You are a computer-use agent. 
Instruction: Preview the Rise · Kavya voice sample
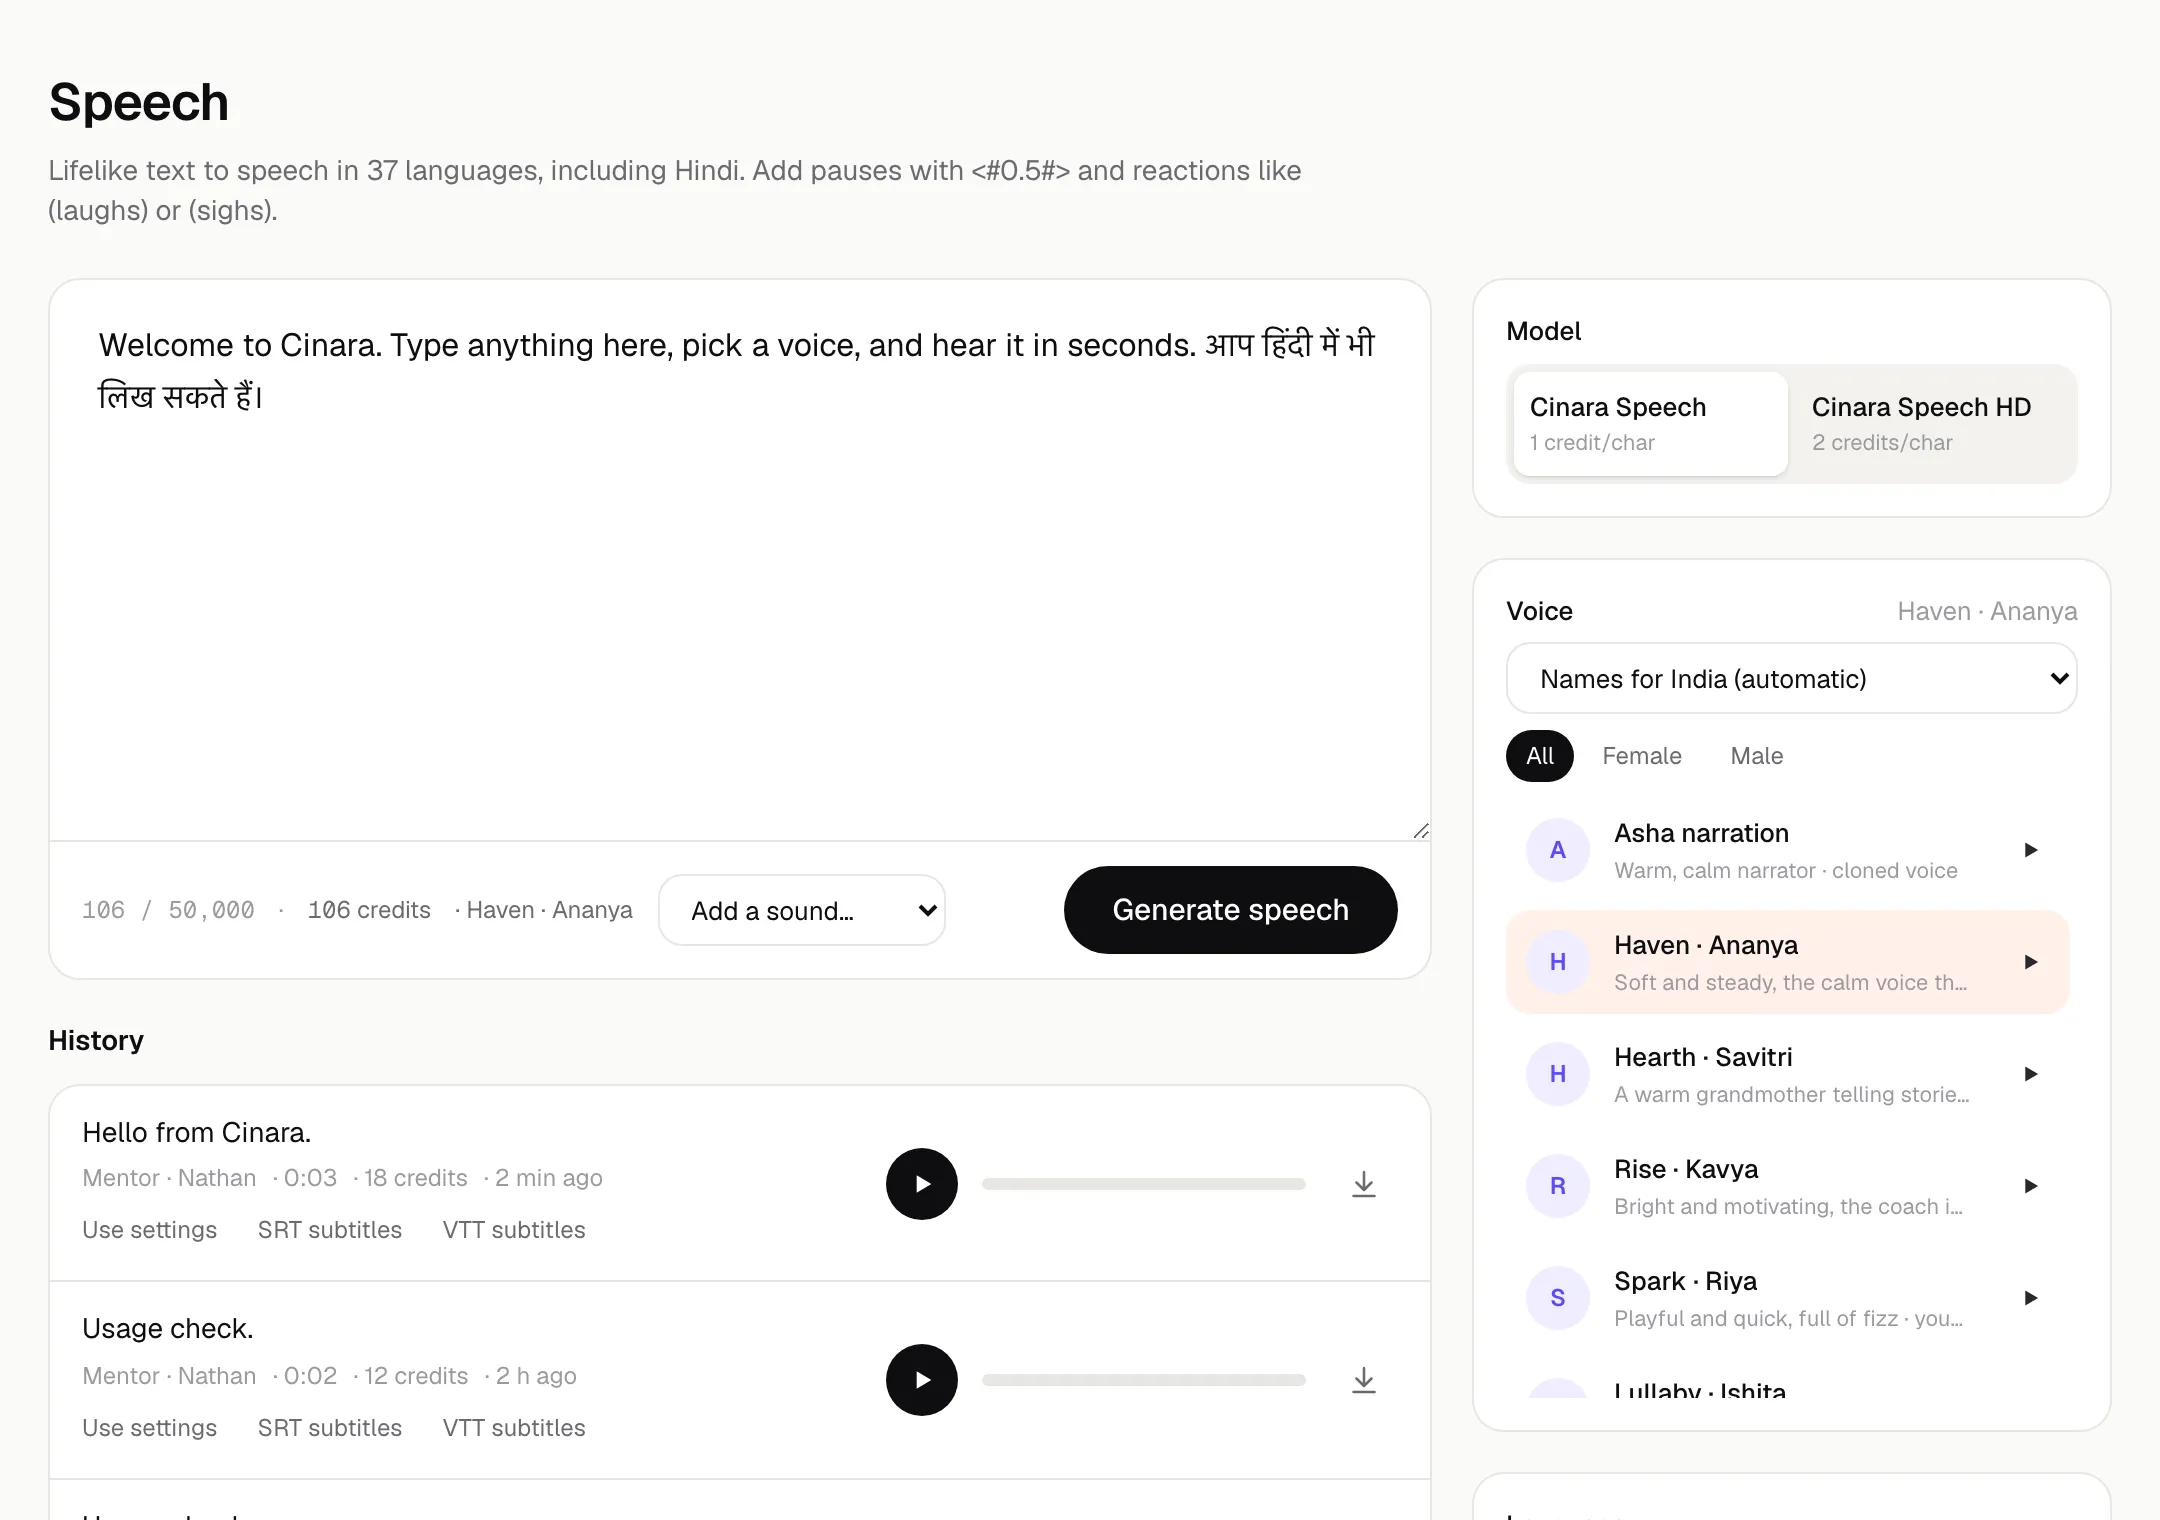(x=2030, y=1186)
